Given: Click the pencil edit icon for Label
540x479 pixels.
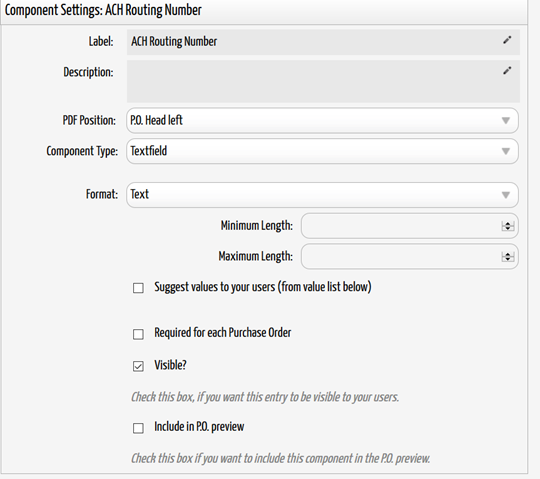Looking at the screenshot, I should [507, 40].
